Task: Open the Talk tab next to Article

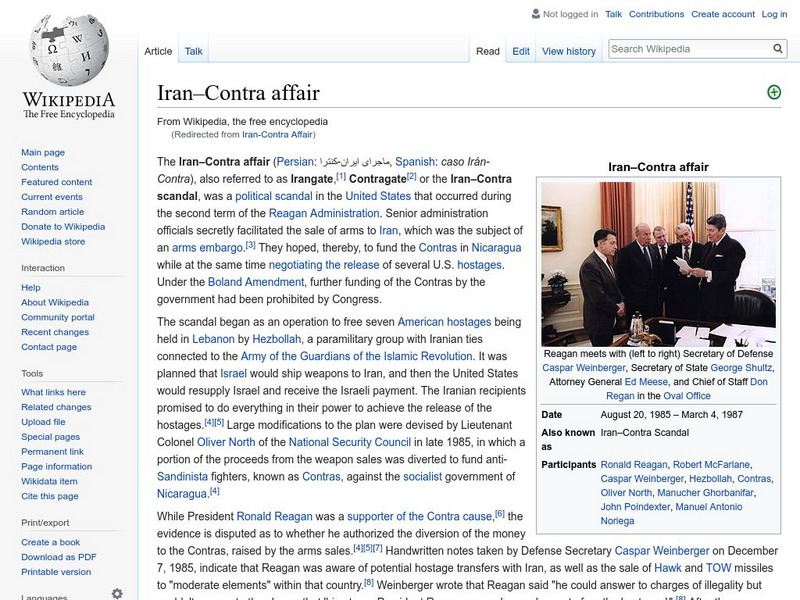Action: [x=193, y=51]
